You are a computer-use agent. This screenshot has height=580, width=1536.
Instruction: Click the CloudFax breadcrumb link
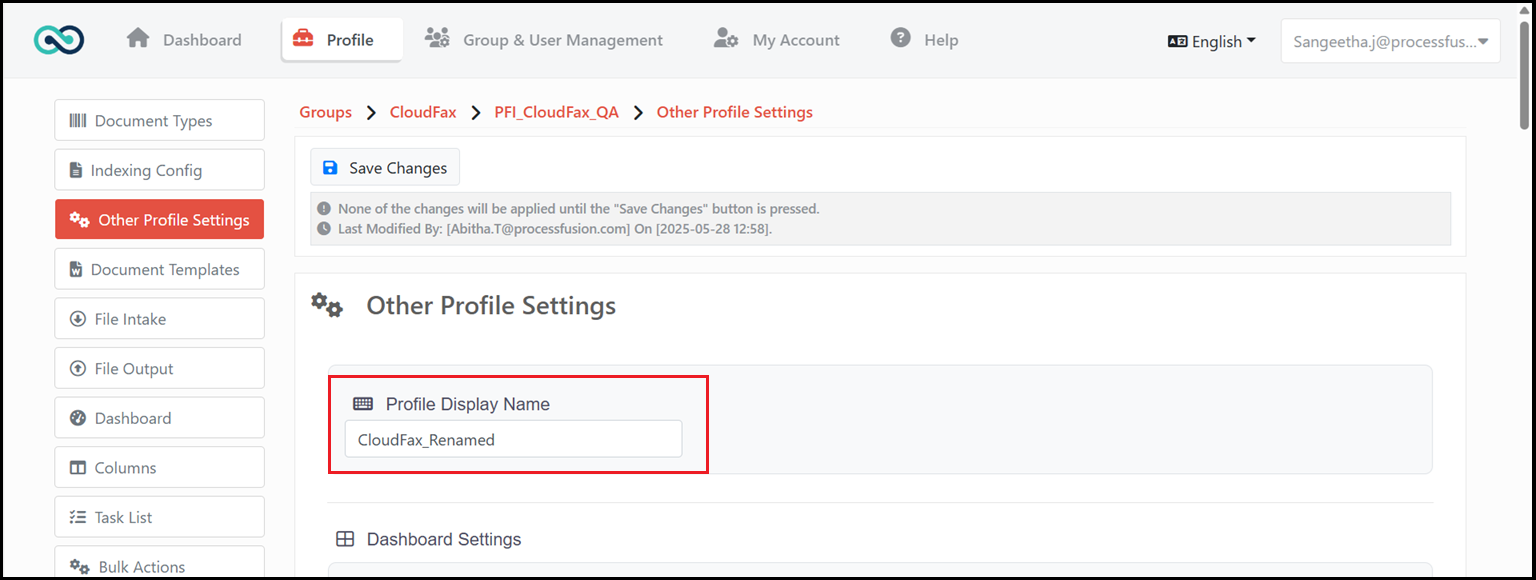tap(423, 112)
